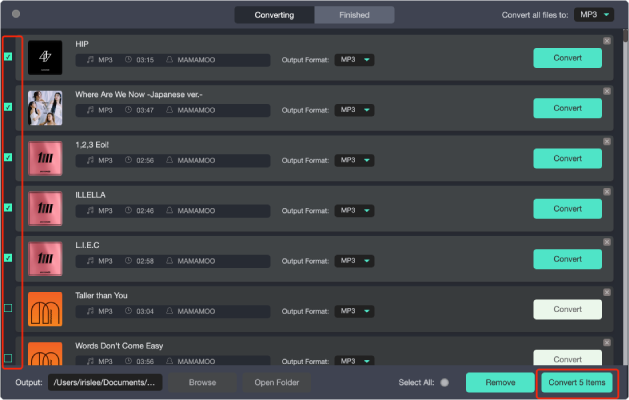Uncheck the L.I.E.C track checkbox
Viewport: 629px width, 400px height.
[9, 258]
